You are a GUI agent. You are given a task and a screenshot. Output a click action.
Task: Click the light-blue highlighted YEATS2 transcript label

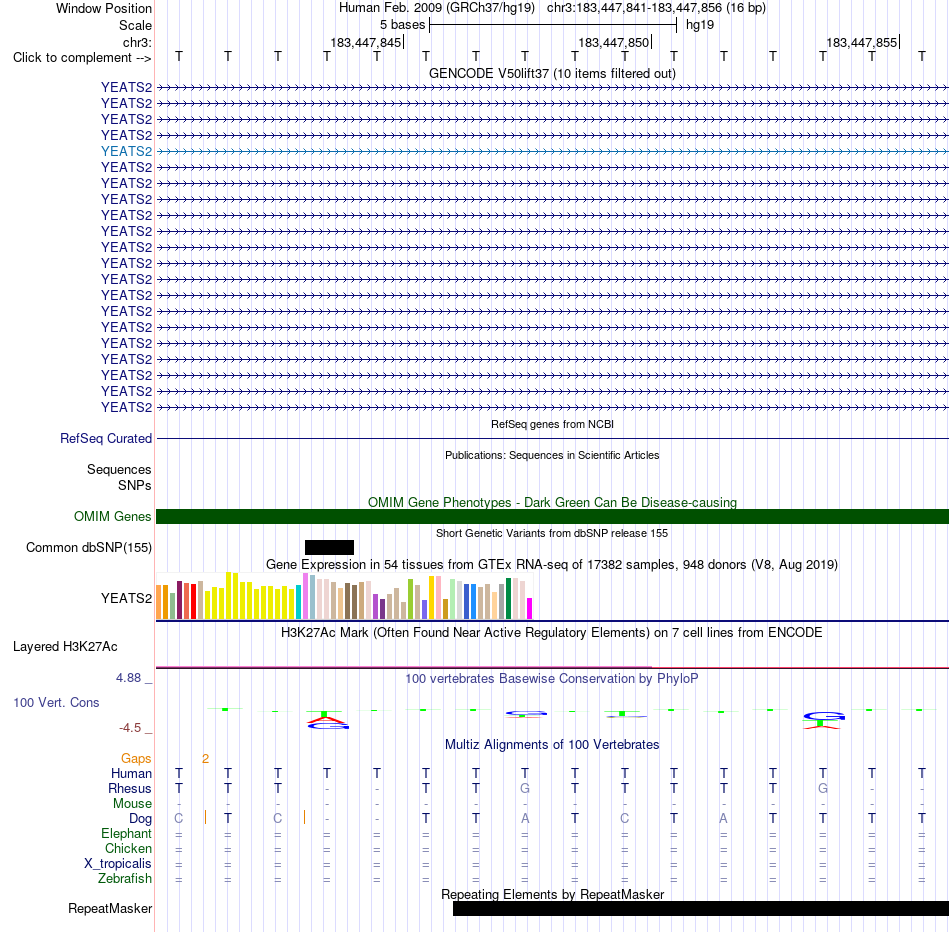click(126, 151)
